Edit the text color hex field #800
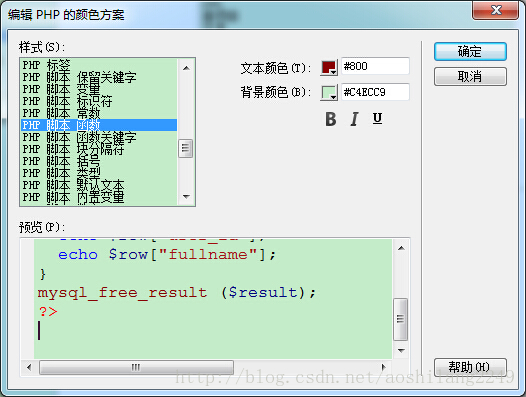526x397 pixels. tap(375, 66)
